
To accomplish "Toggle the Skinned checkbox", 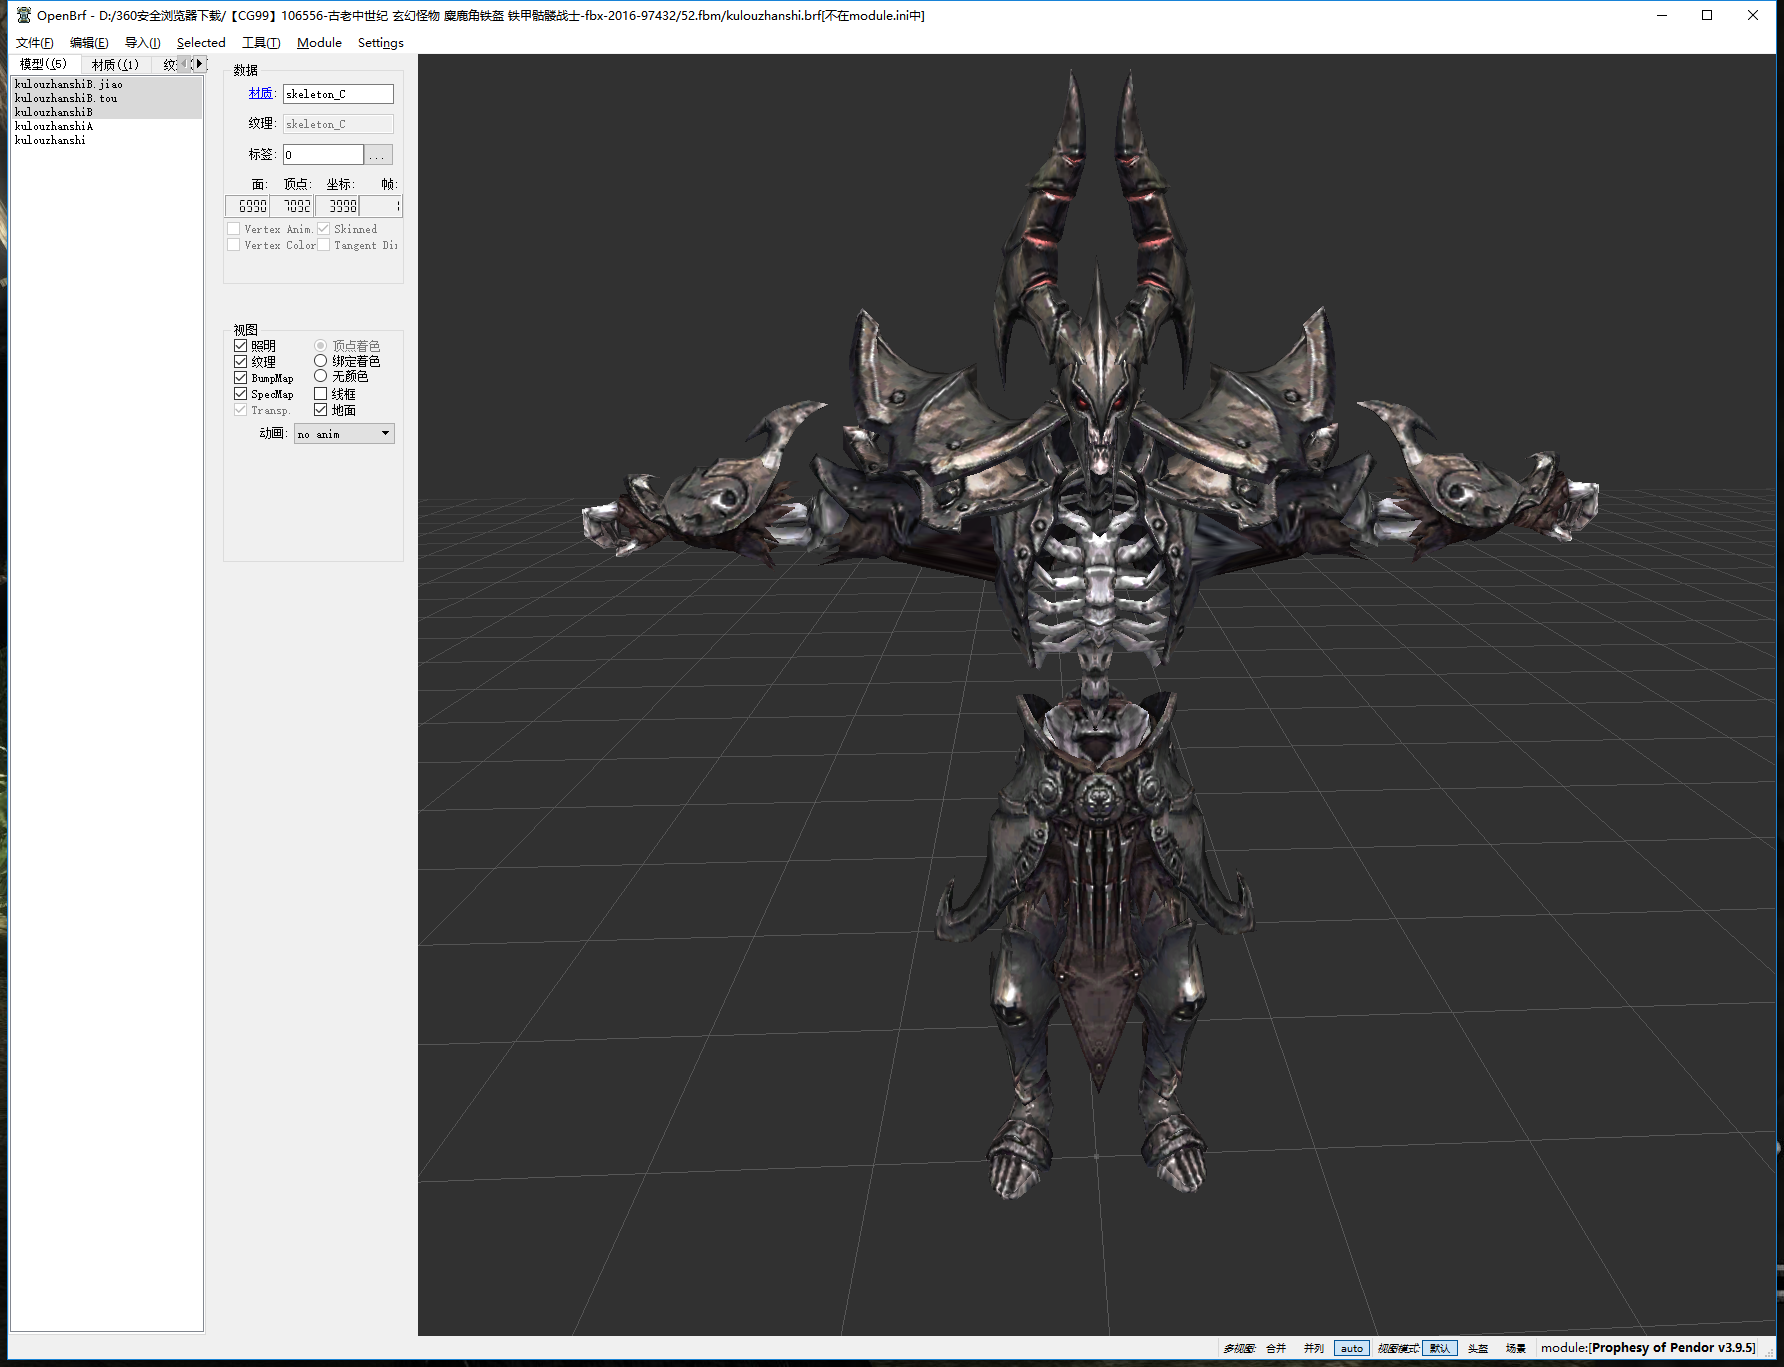I will (x=324, y=229).
